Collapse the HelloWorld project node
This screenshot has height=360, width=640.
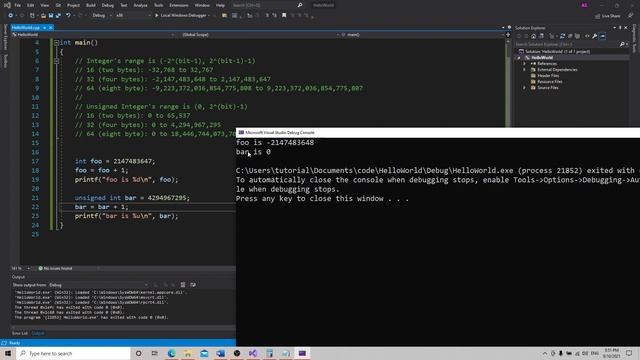point(519,58)
